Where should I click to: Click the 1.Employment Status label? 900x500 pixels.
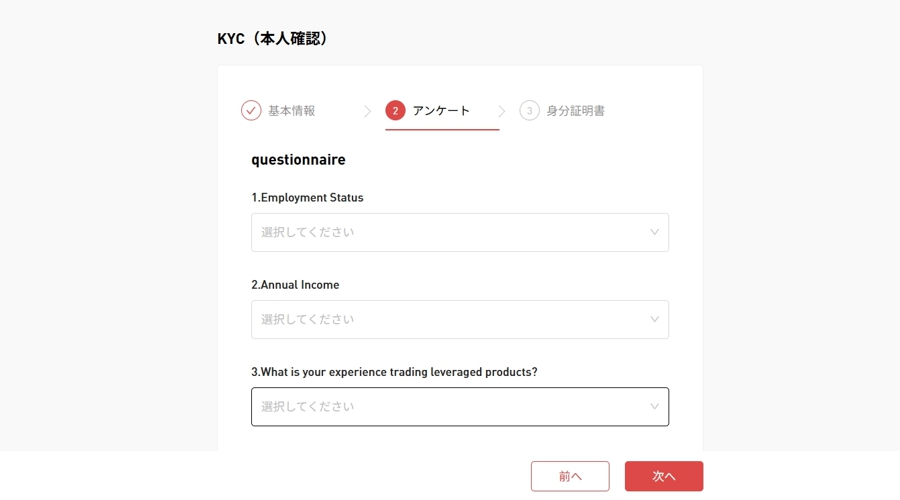[307, 197]
